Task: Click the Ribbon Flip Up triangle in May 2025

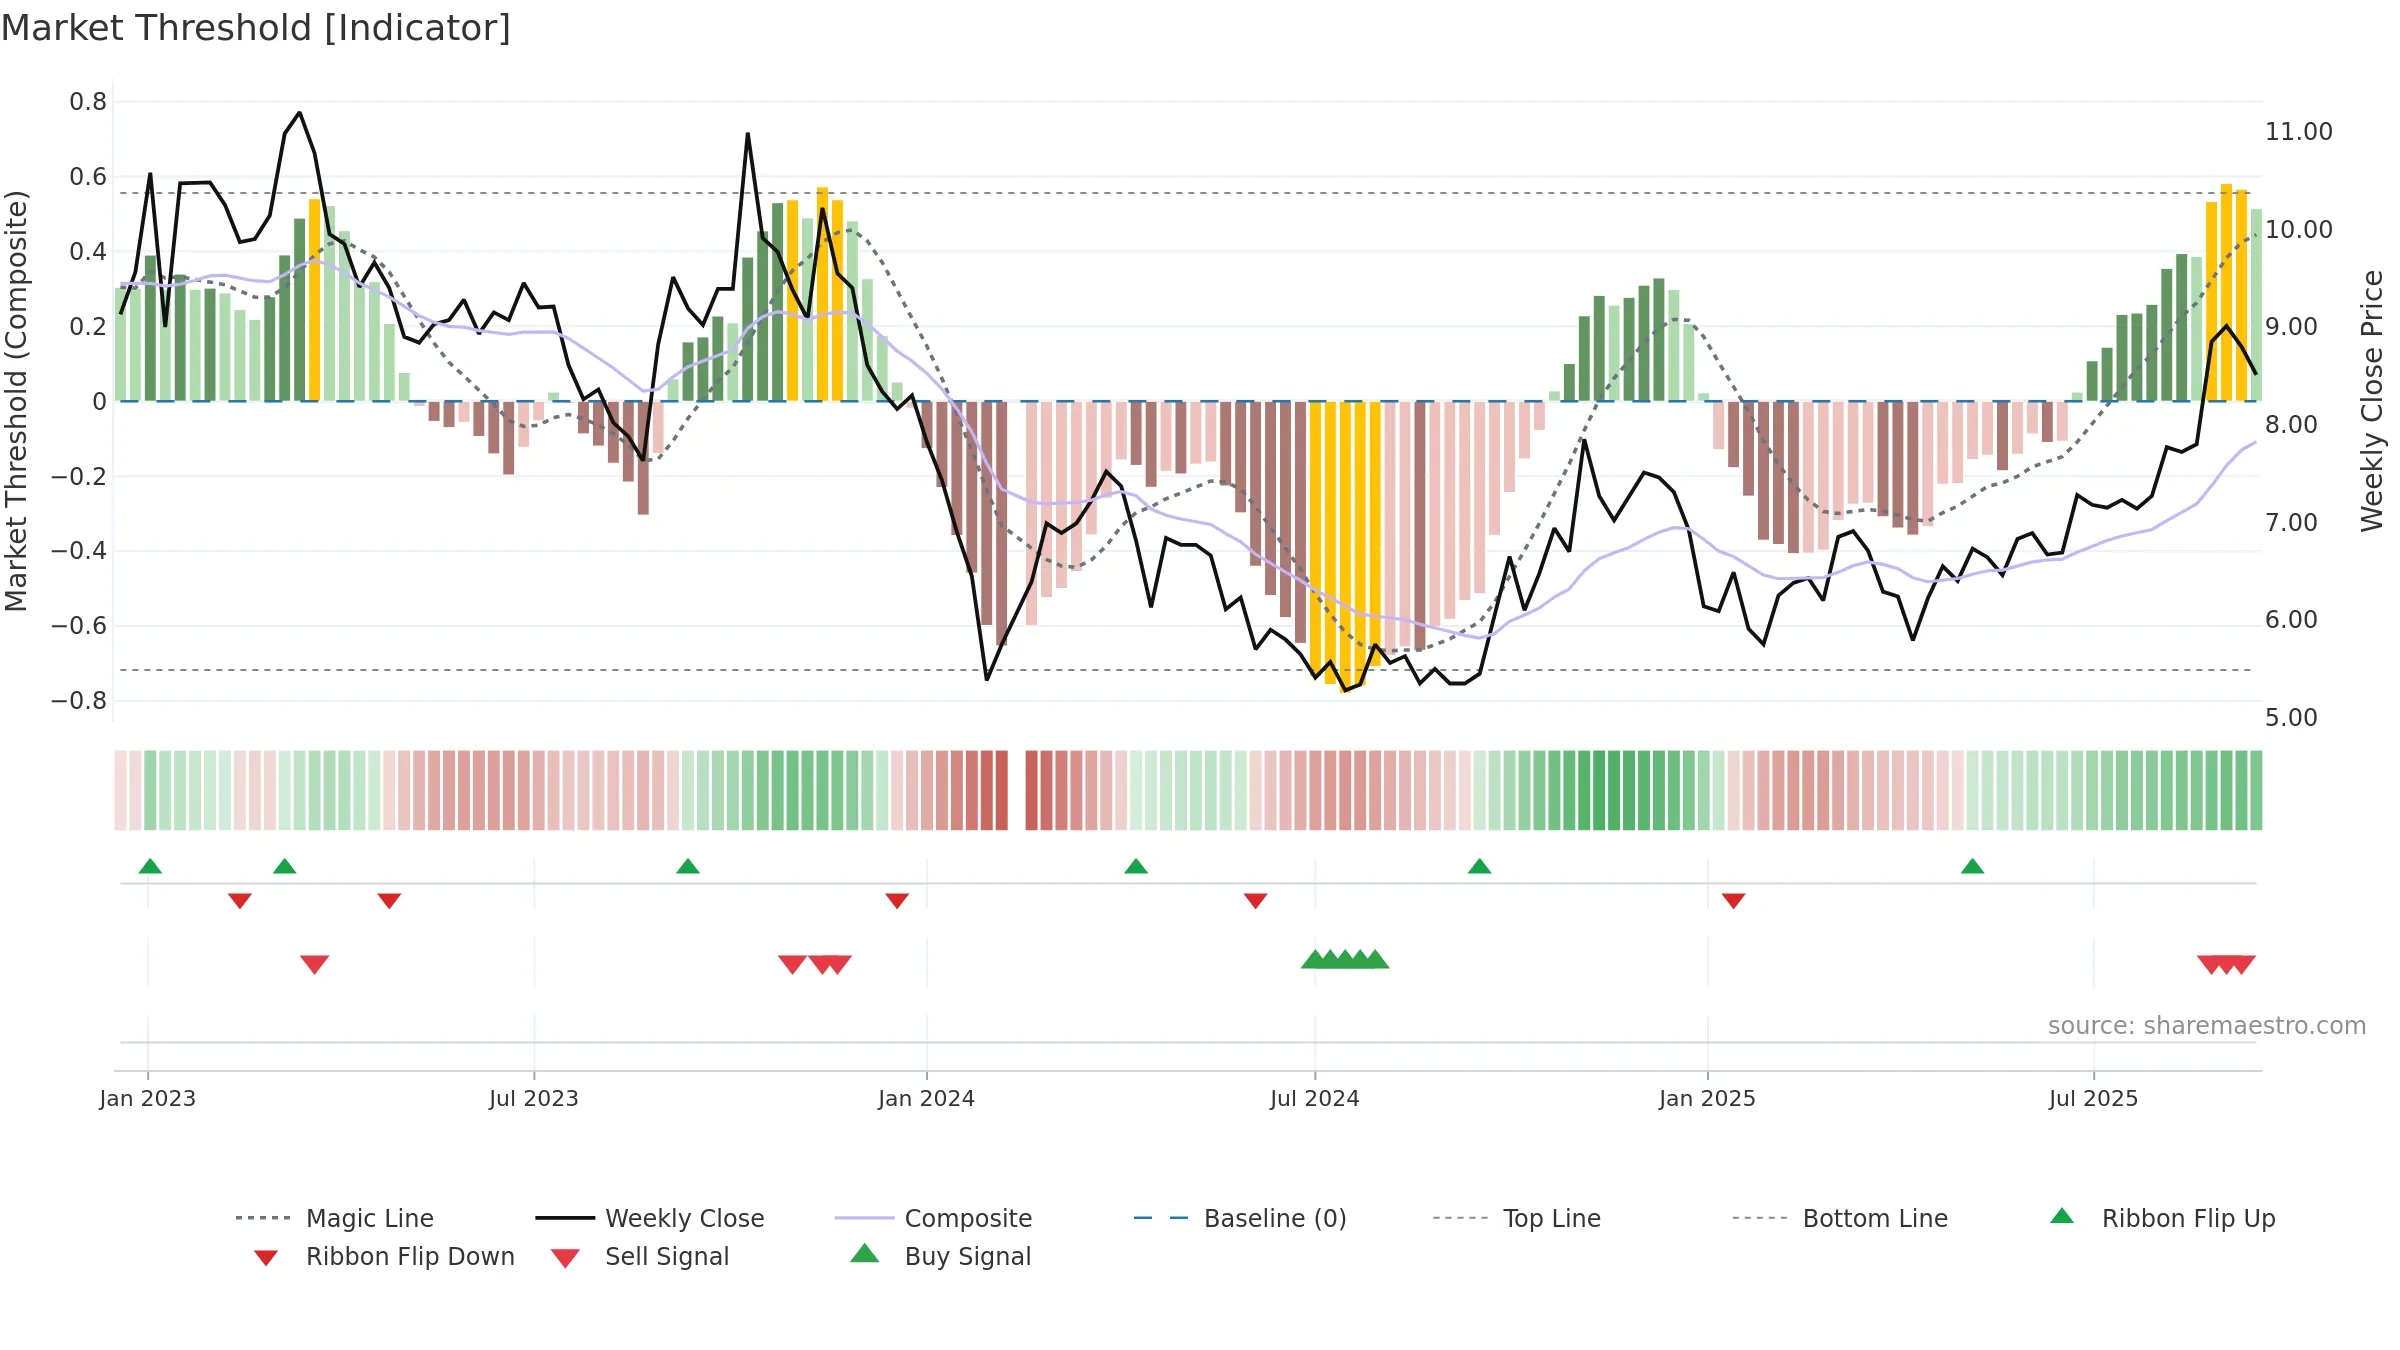Action: pos(1973,866)
